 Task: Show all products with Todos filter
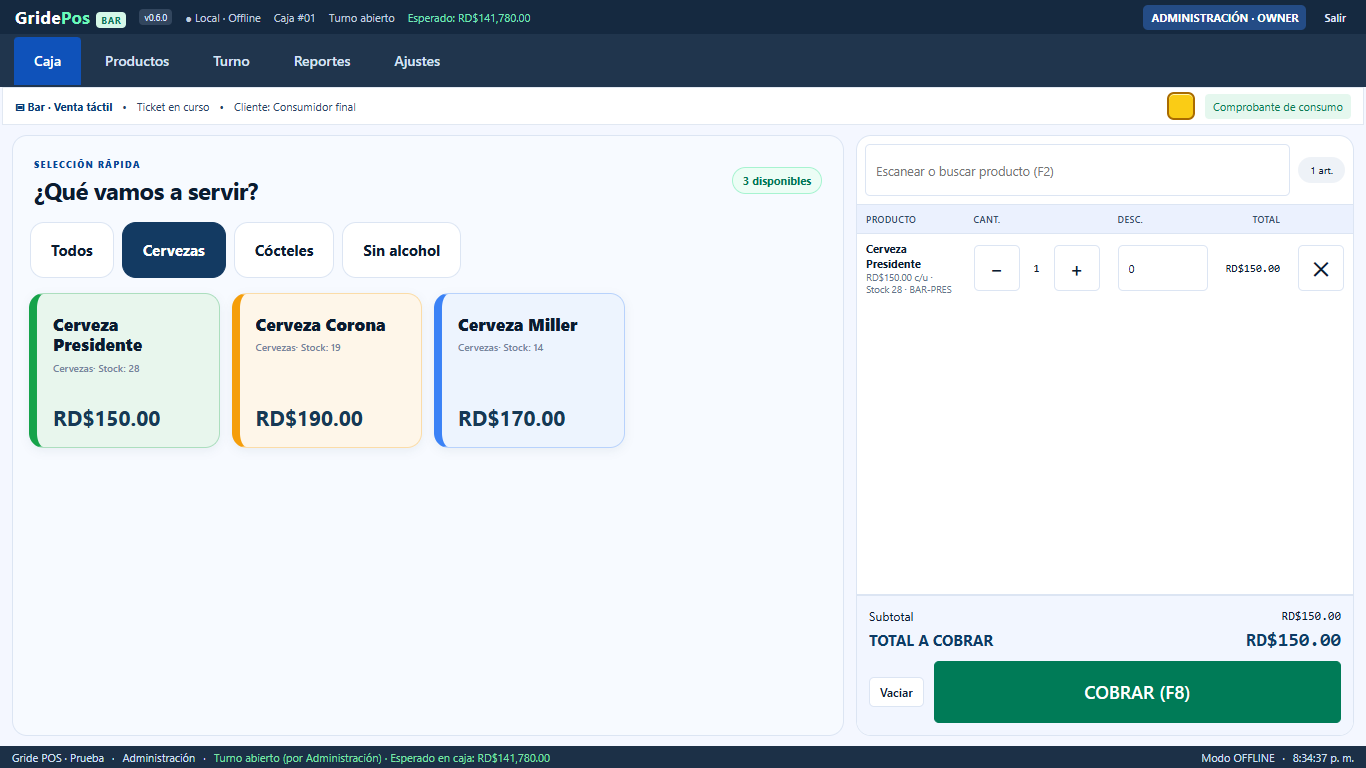click(72, 250)
